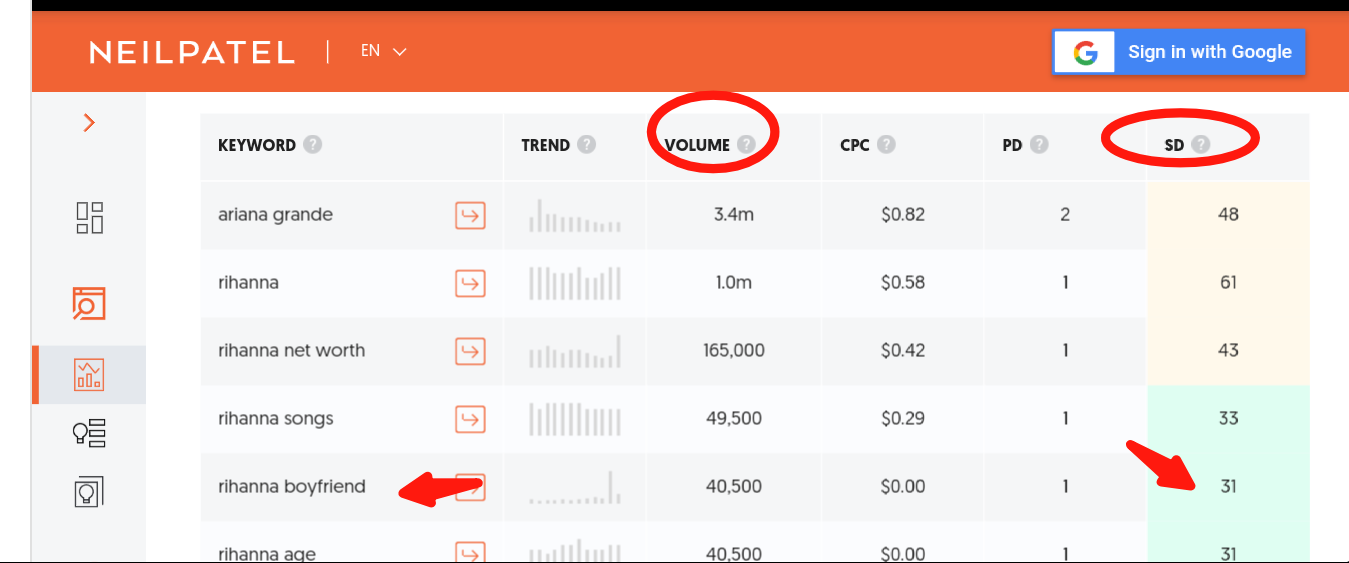Click the SD value 48
This screenshot has height=563, width=1349.
point(1228,215)
